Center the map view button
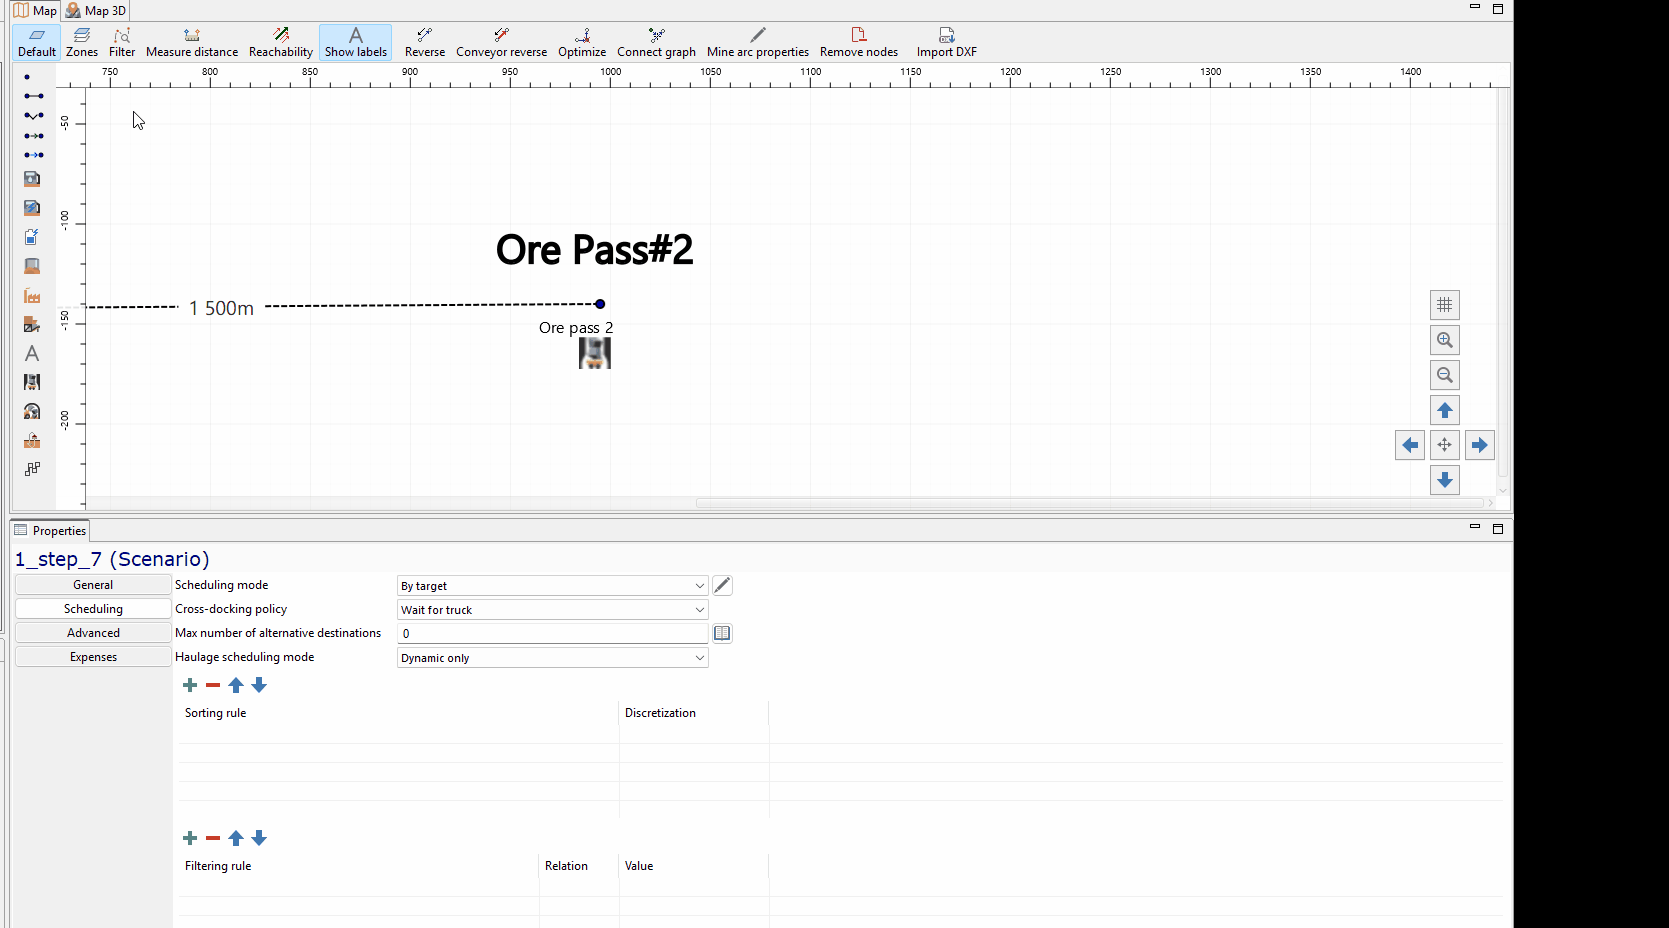1669x928 pixels. point(1444,445)
